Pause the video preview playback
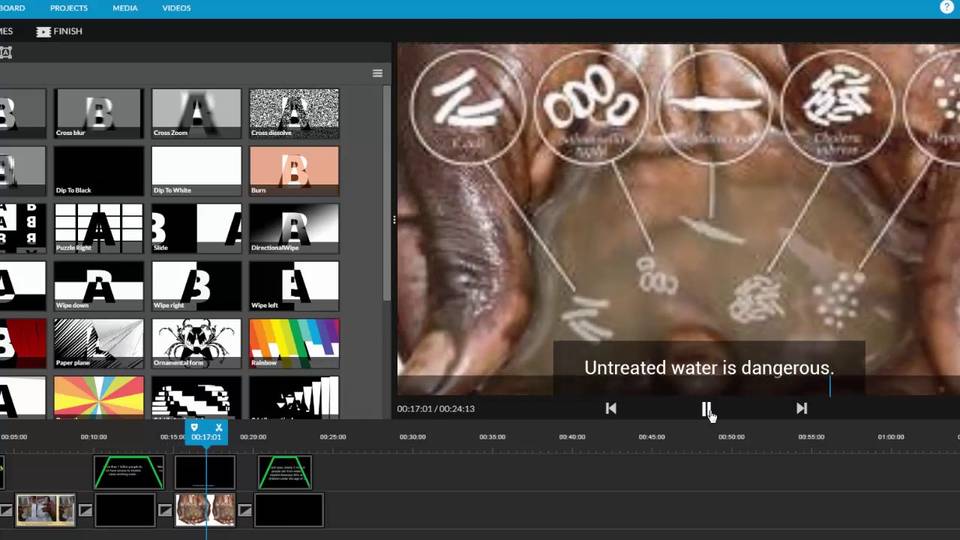Image resolution: width=960 pixels, height=540 pixels. 706,408
